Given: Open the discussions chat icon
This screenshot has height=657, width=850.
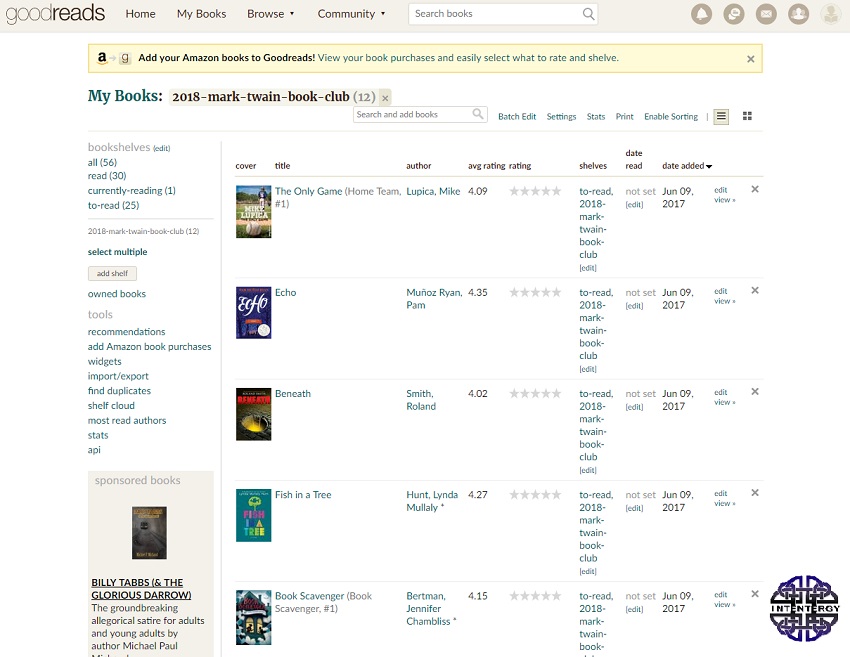Looking at the screenshot, I should 734,14.
